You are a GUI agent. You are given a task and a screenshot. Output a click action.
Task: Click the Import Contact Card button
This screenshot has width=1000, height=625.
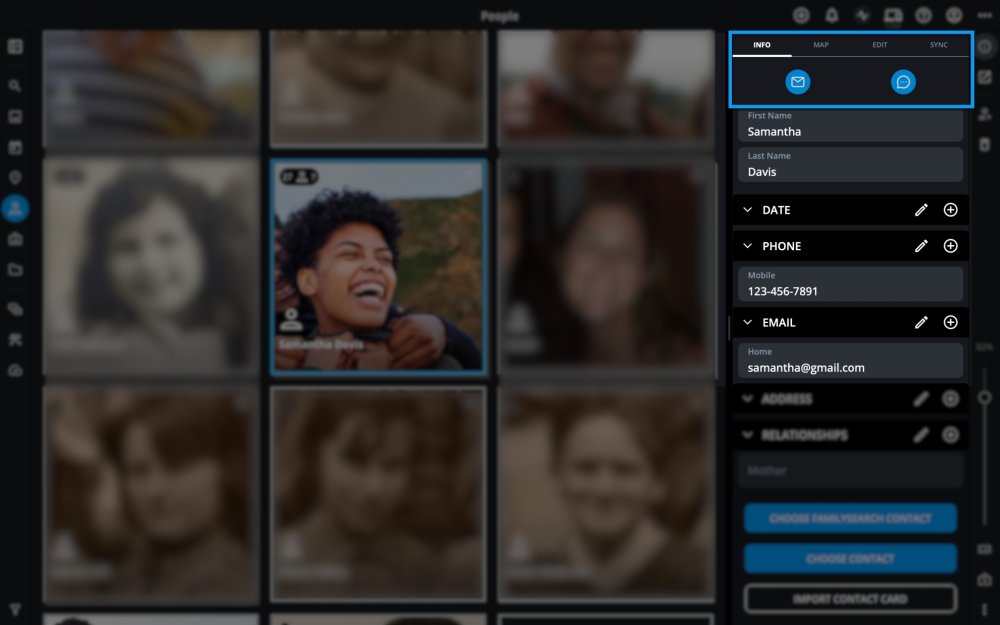[850, 599]
